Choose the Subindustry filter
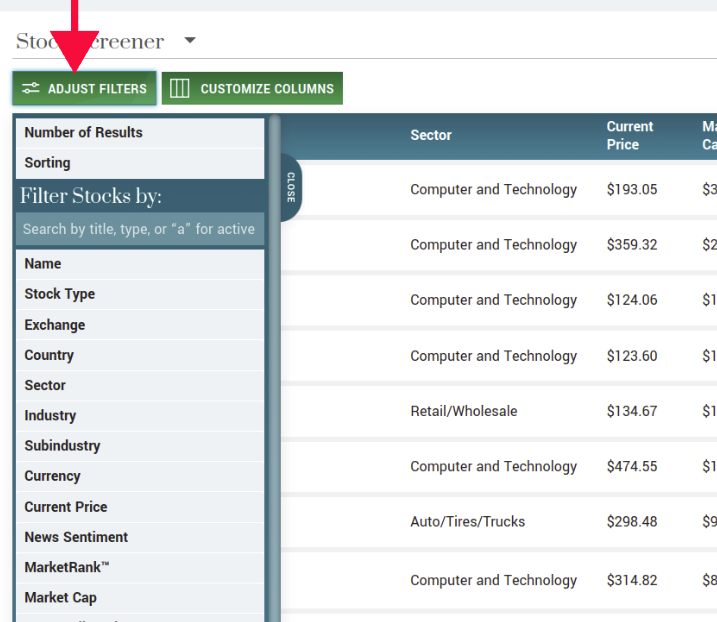This screenshot has width=717, height=622. pyautogui.click(x=62, y=446)
